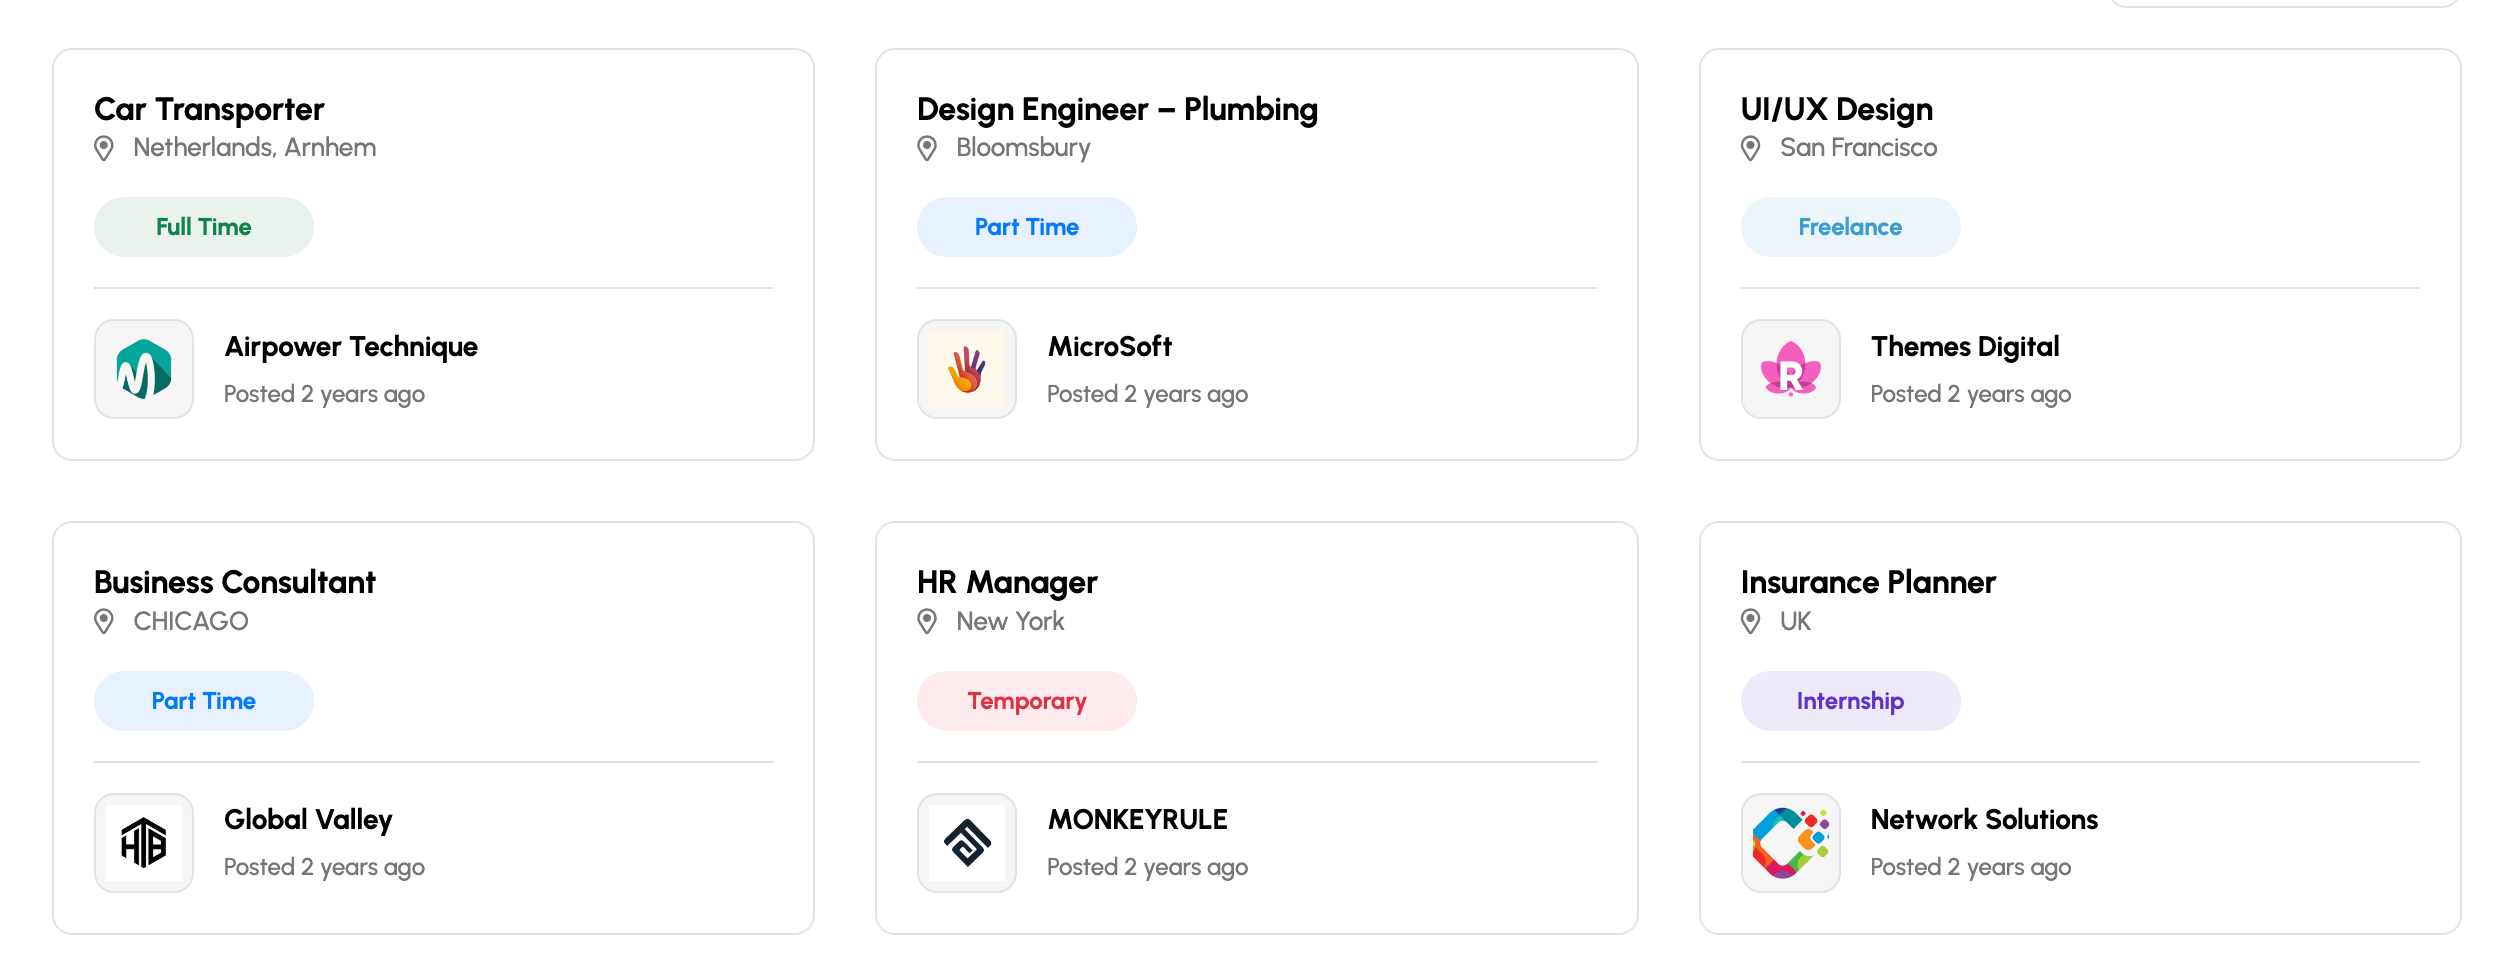Viewport: 2500px width, 962px height.
Task: Click the location pin beside Netherlands, Arnhem
Action: point(103,147)
